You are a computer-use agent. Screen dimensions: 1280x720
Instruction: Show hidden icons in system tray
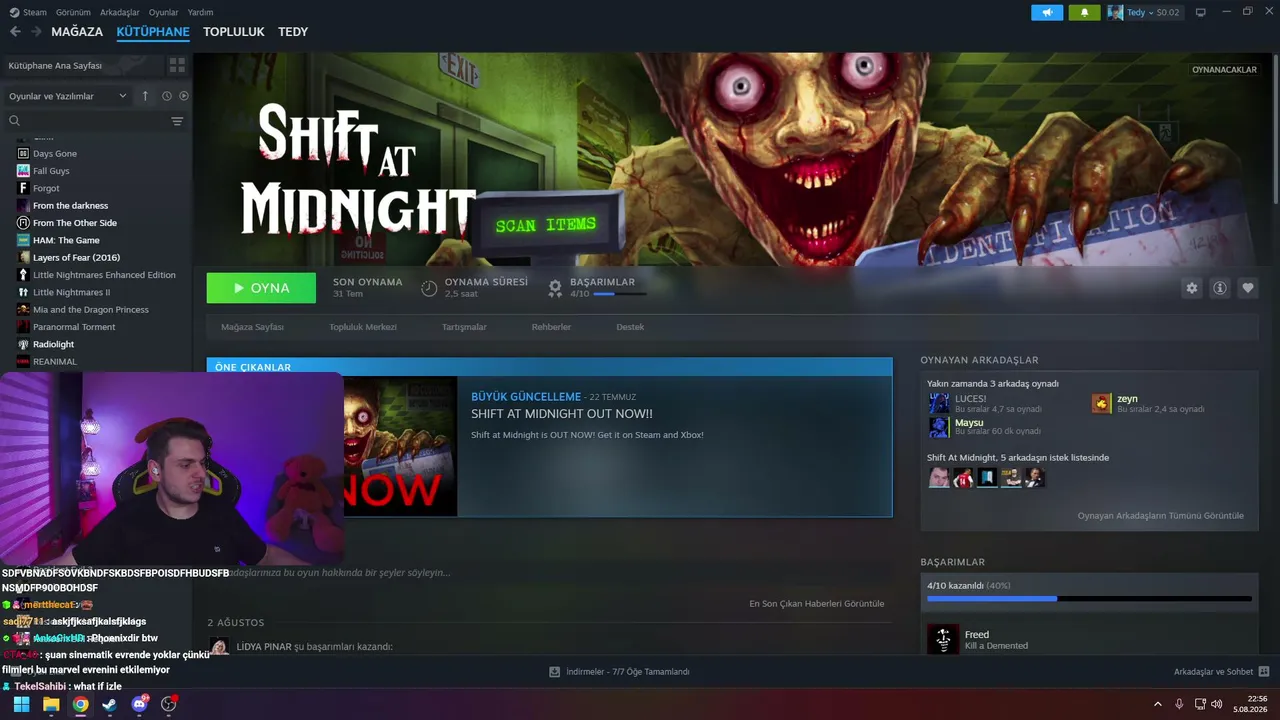click(1158, 704)
